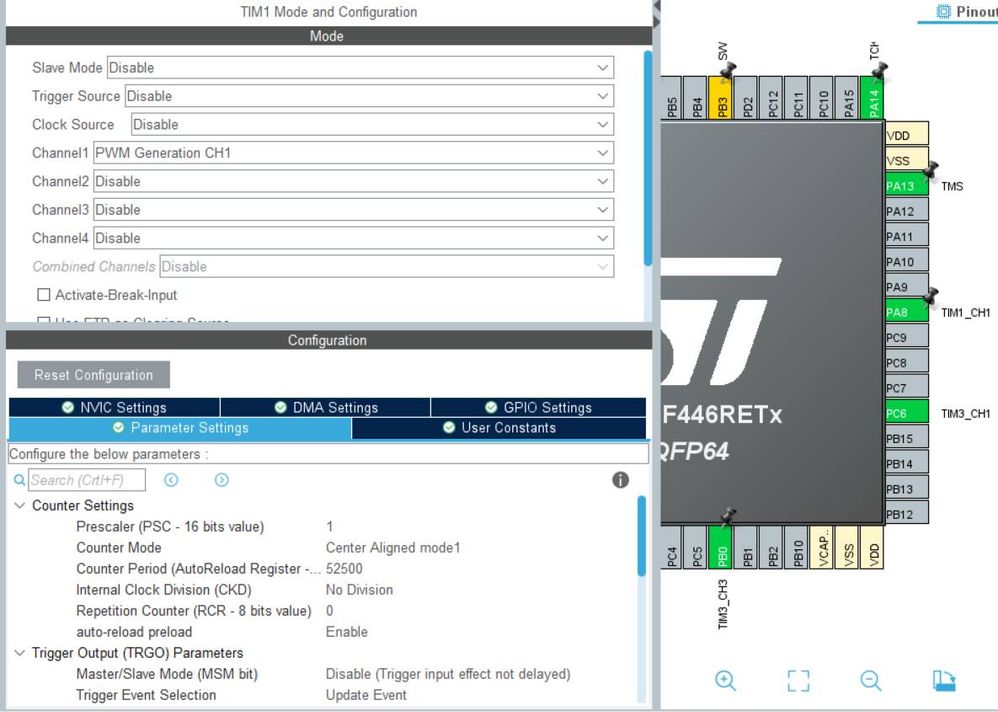Enable the Activate-Break-Input checkbox
998x712 pixels.
(44, 295)
